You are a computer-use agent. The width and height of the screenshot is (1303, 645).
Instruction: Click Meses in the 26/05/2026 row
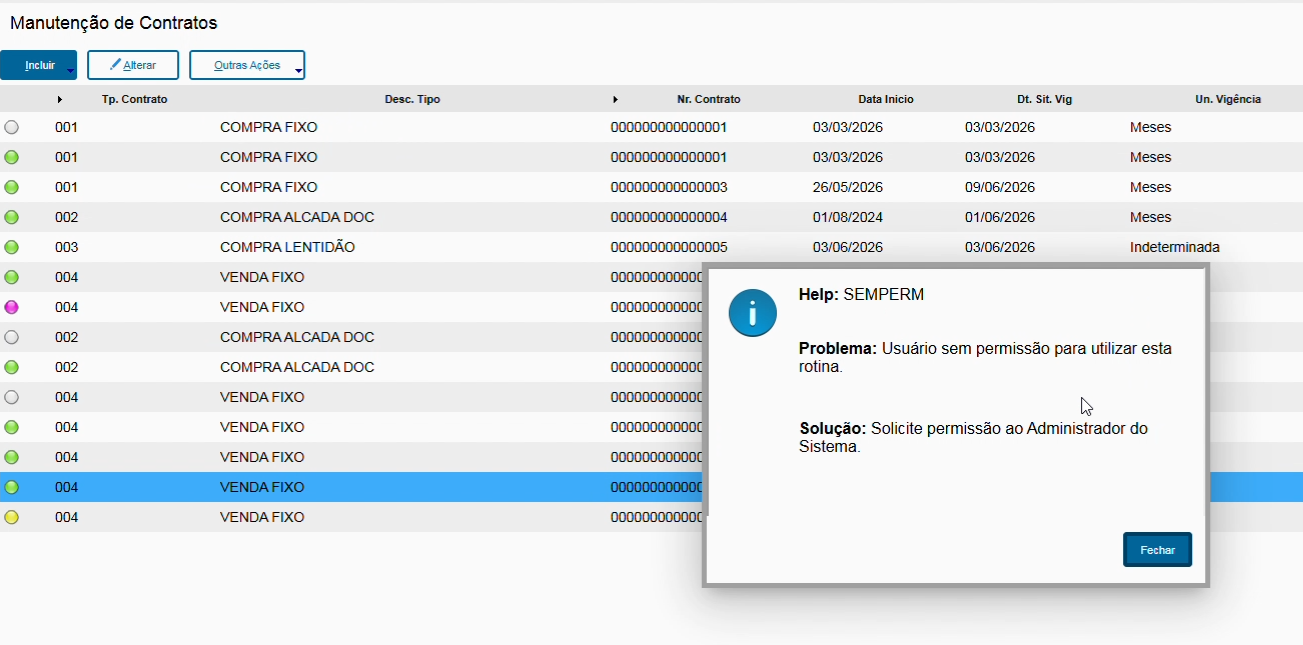(1150, 187)
